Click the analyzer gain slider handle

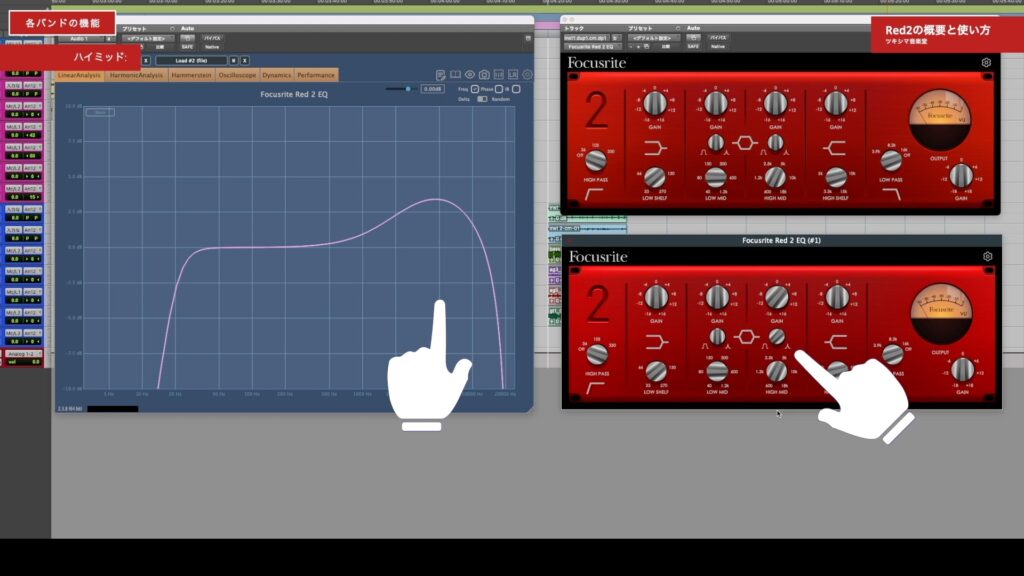click(x=408, y=89)
